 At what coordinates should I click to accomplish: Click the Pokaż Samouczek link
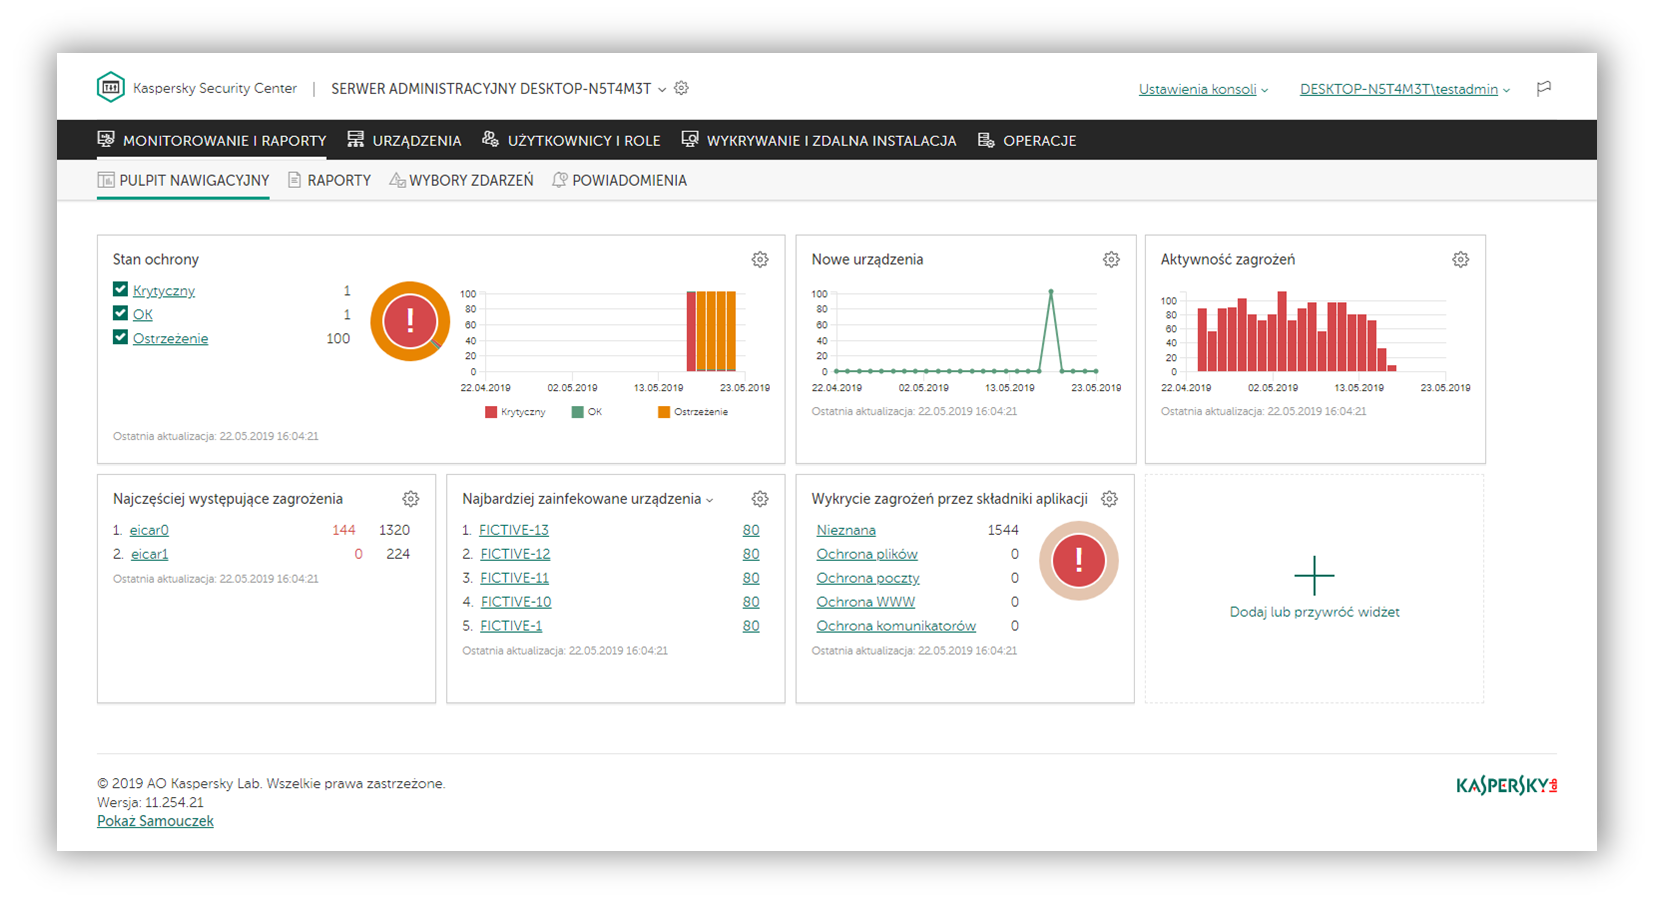(x=155, y=821)
